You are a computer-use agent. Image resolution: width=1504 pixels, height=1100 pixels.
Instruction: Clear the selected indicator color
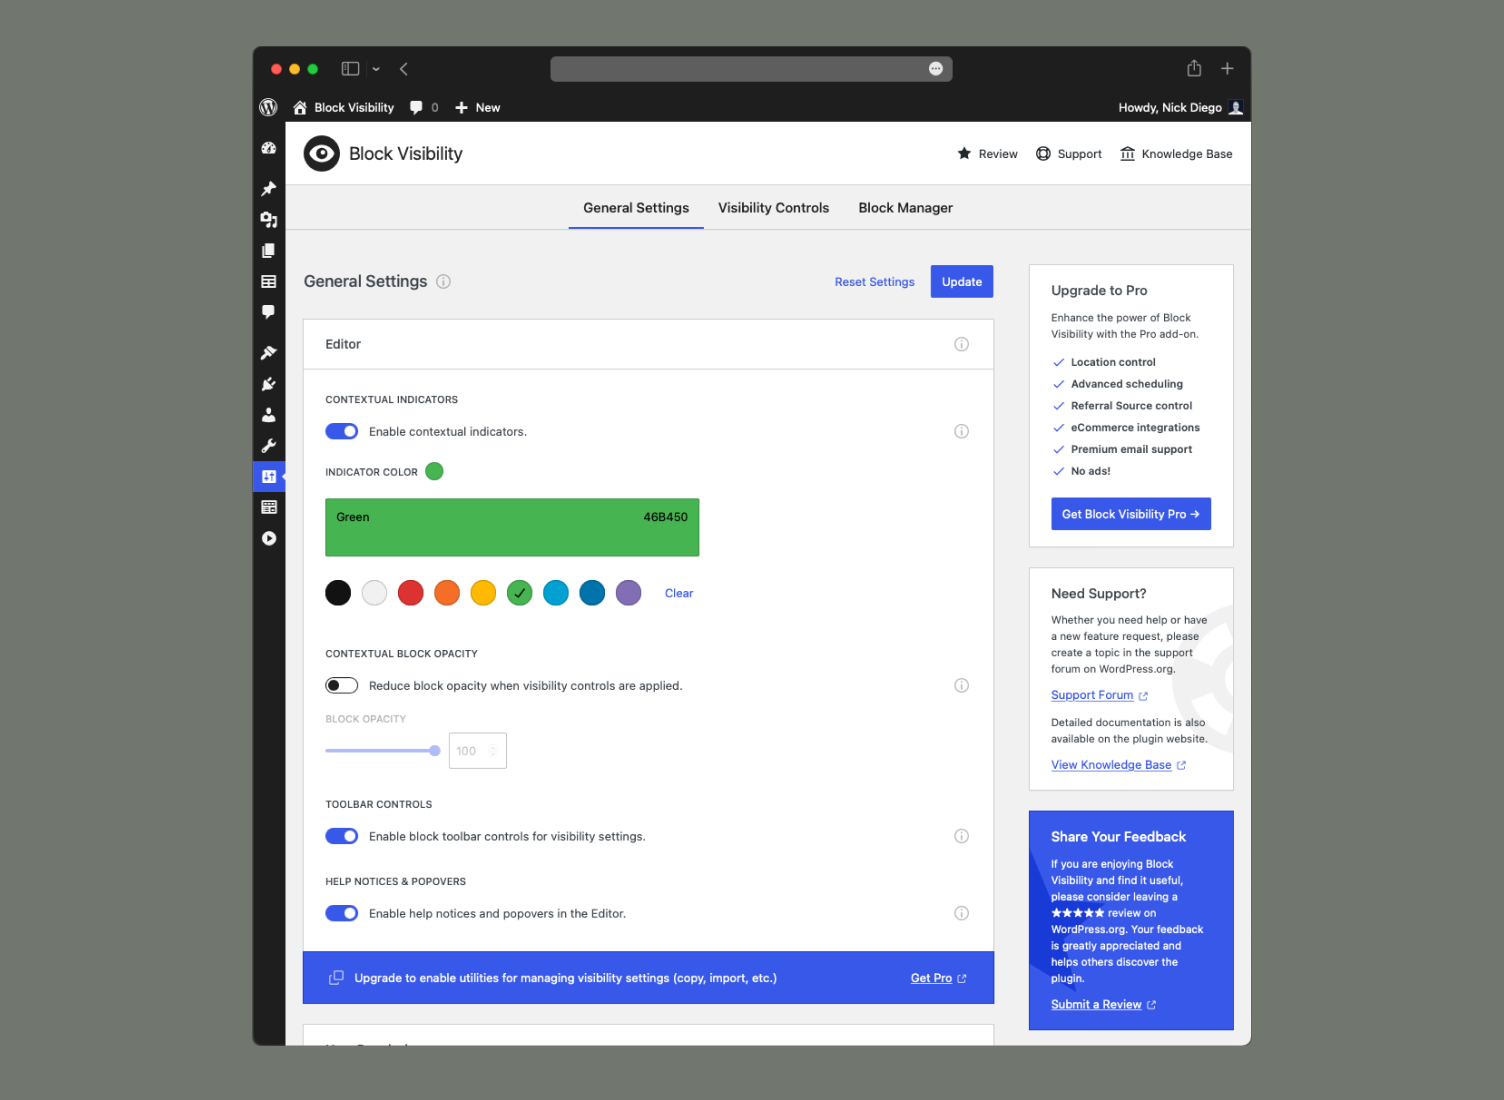coord(678,593)
